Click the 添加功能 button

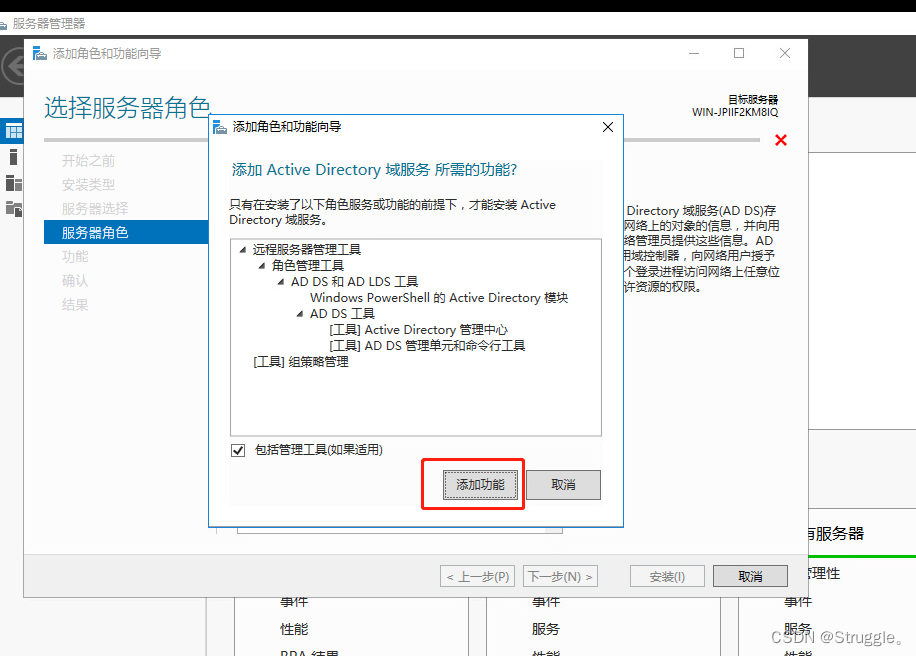(480, 485)
